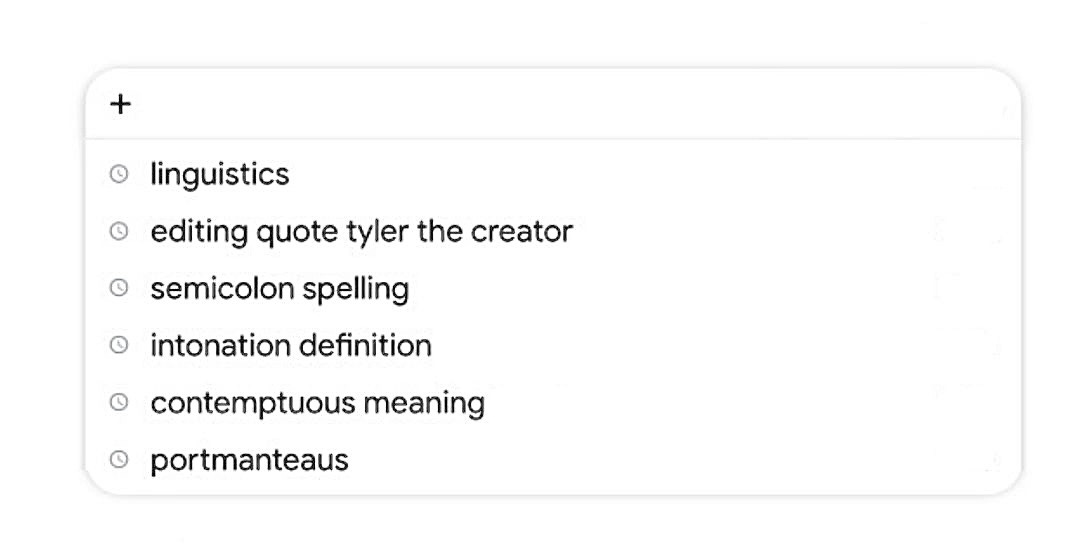This screenshot has width=1078, height=550.
Task: Click history icon next to intonation definition
Action: 119,344
